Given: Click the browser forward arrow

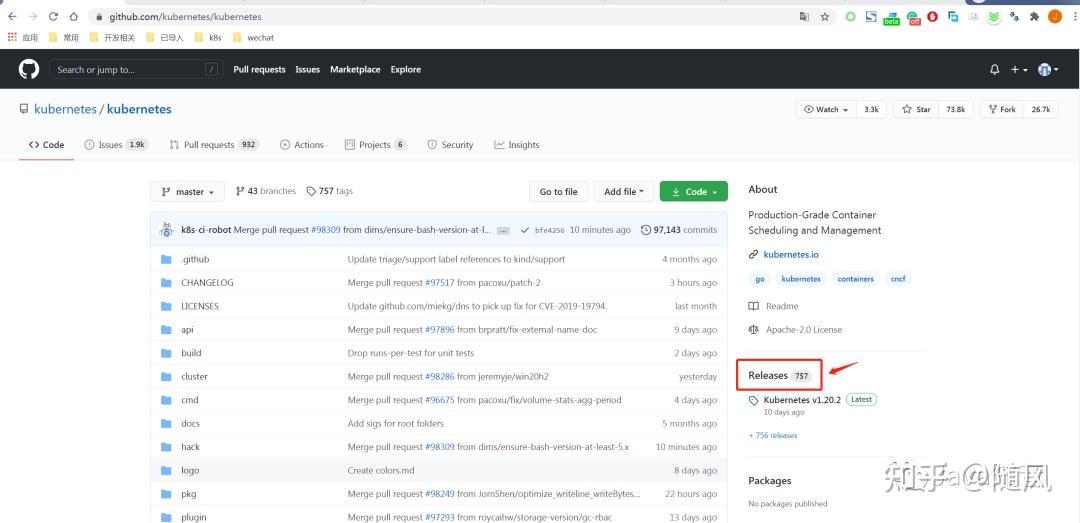Looking at the screenshot, I should 32,17.
